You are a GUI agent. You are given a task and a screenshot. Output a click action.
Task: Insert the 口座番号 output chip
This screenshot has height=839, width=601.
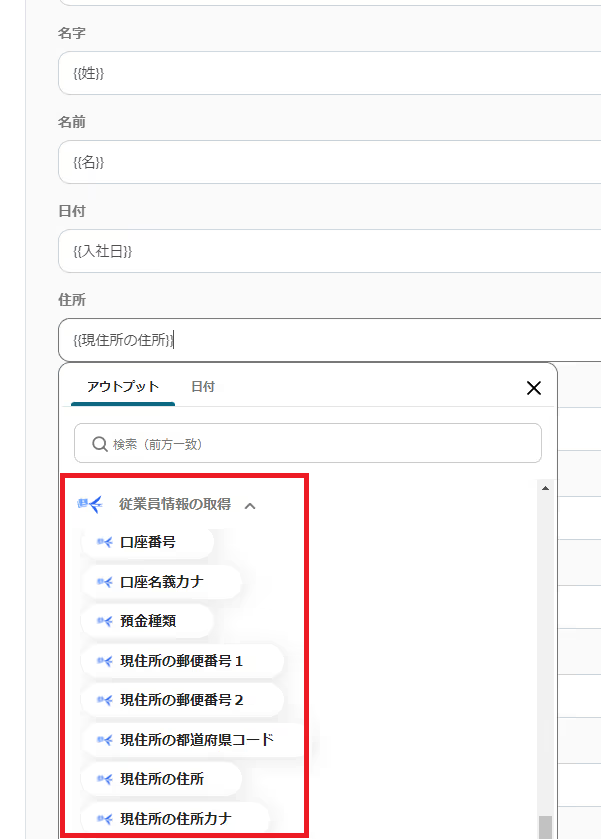pyautogui.click(x=147, y=543)
